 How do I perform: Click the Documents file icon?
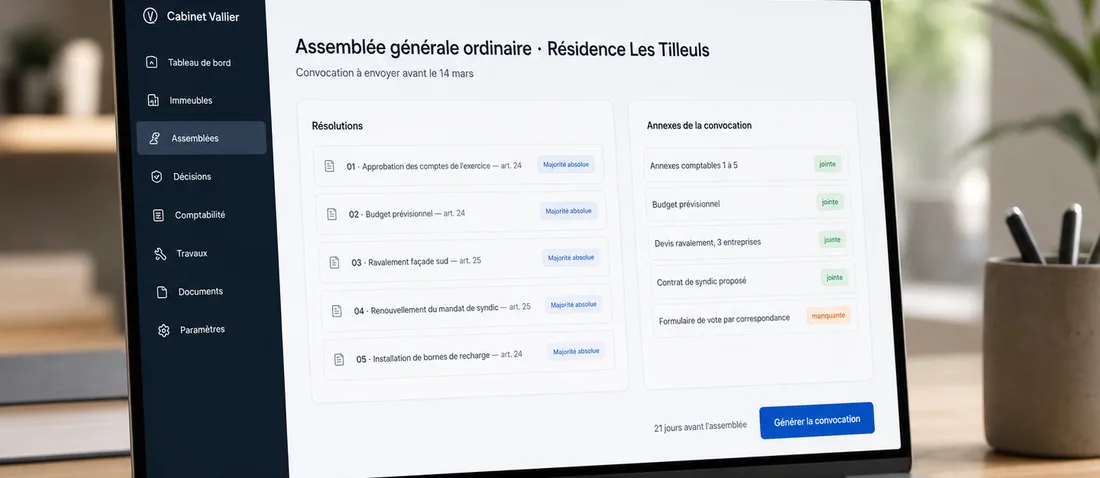click(162, 292)
